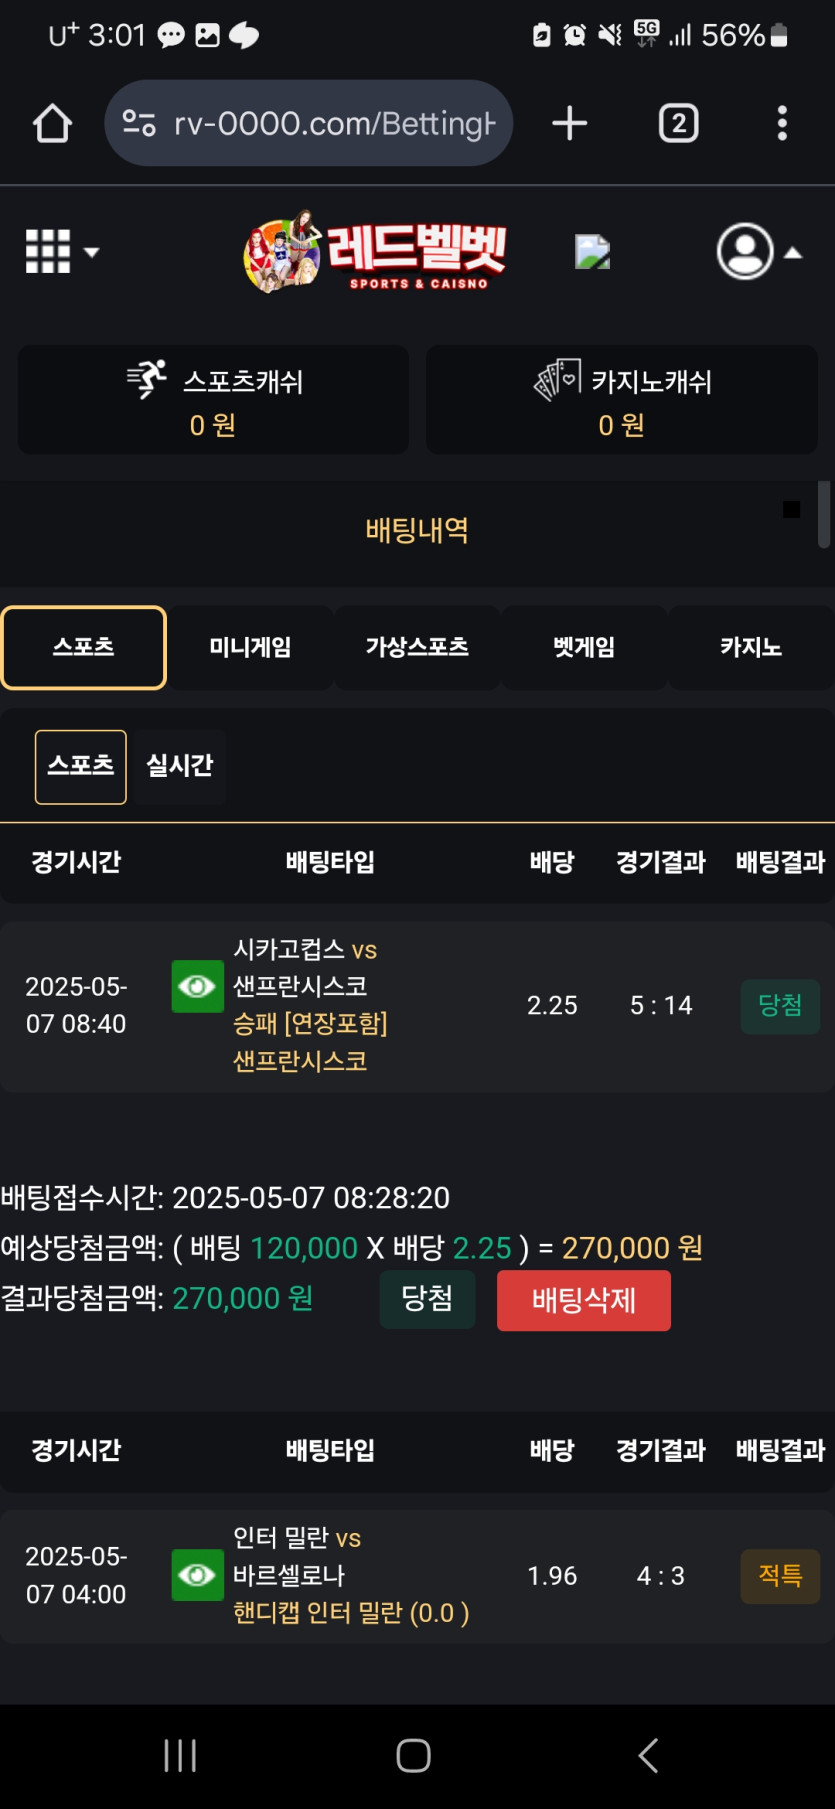This screenshot has width=835, height=1809.
Task: Tap the Android back navigation button
Action: coord(648,1755)
